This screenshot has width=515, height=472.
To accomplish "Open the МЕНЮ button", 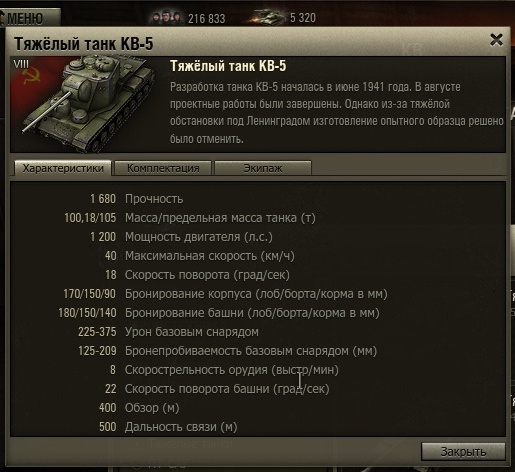I will point(30,18).
